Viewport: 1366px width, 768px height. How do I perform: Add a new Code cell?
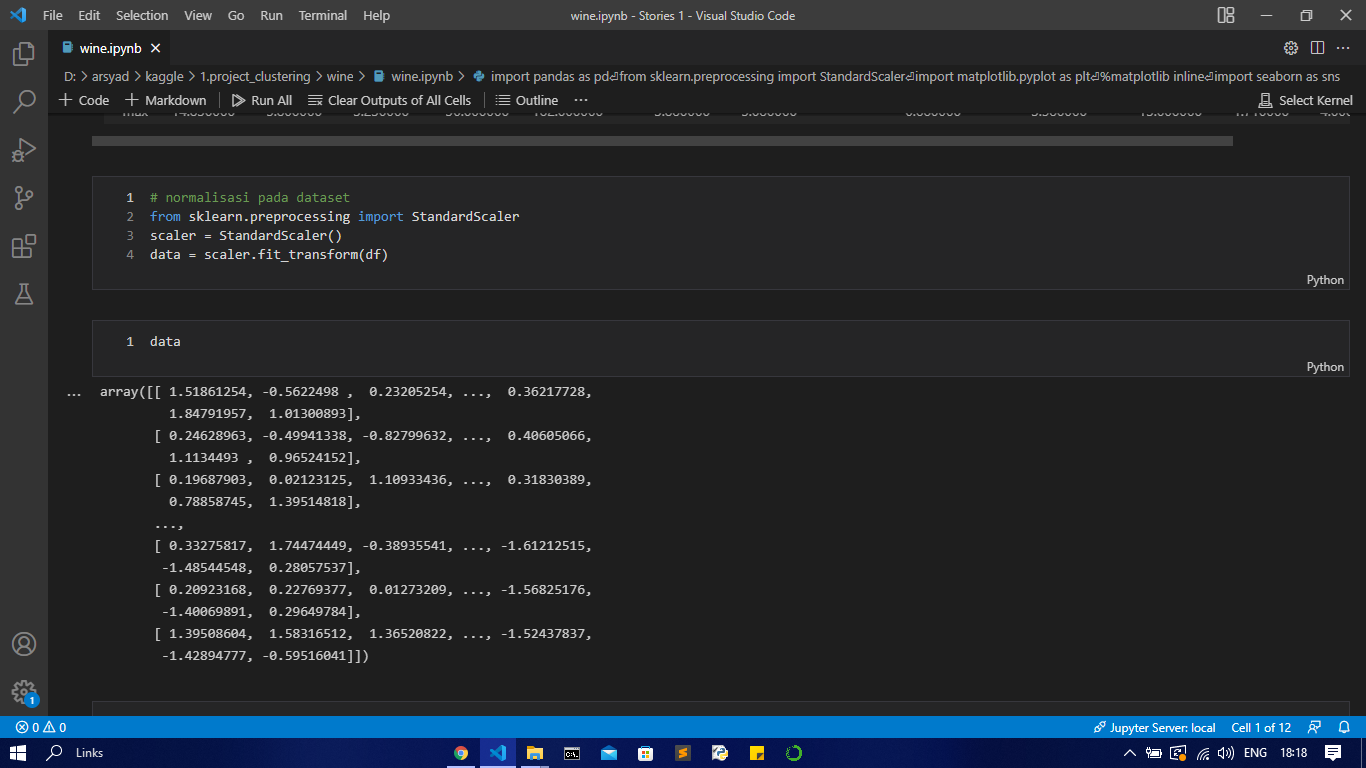[x=84, y=100]
